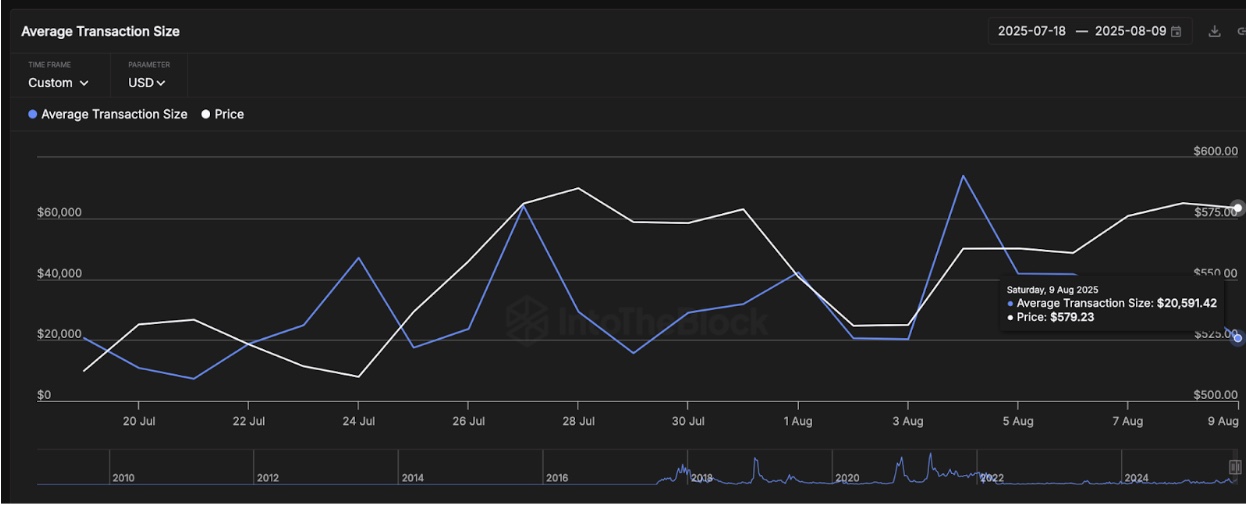Click the date range field 2025-07-18 — 2025-08-09
The width and height of the screenshot is (1246, 506).
tap(1089, 31)
